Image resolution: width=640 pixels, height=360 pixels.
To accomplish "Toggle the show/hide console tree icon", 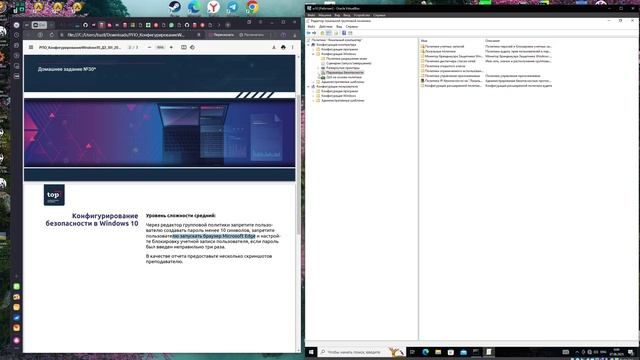I will 329,33.
